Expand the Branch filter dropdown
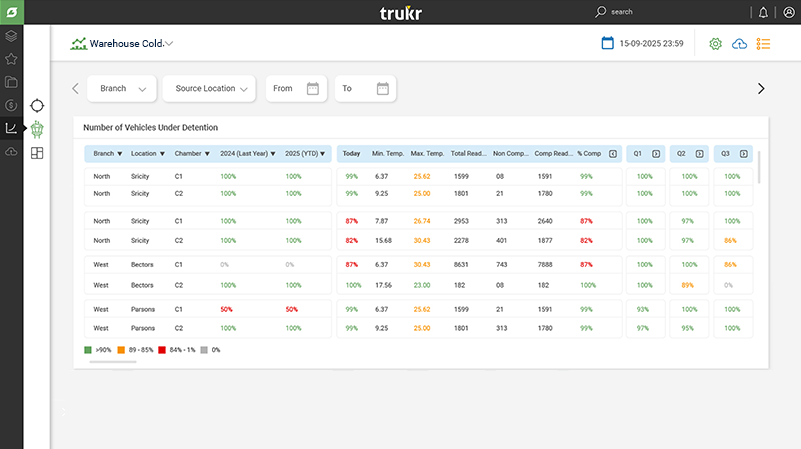The width and height of the screenshot is (801, 449). coord(122,89)
